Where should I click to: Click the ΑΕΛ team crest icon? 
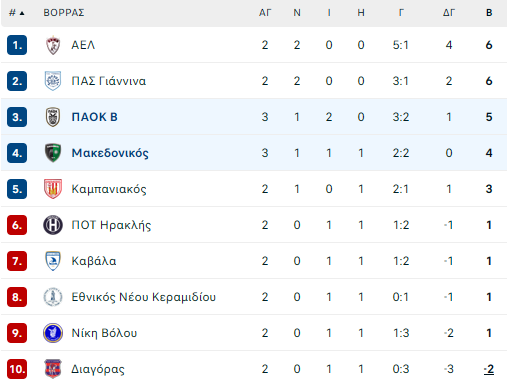point(53,45)
